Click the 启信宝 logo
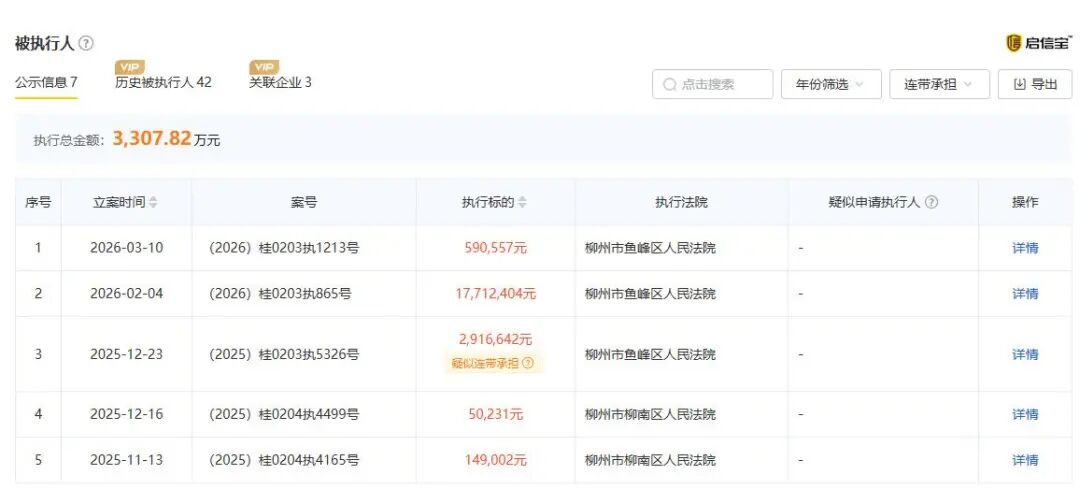 [1038, 42]
